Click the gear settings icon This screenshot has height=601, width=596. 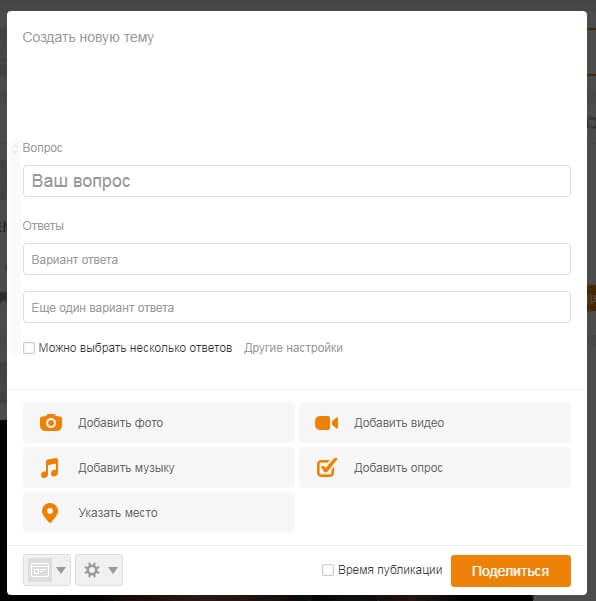pos(92,570)
